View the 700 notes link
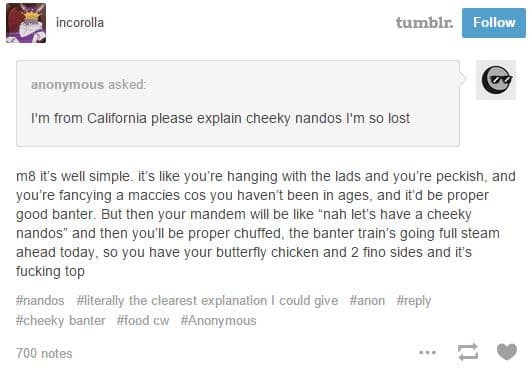529x376 pixels. tap(44, 353)
